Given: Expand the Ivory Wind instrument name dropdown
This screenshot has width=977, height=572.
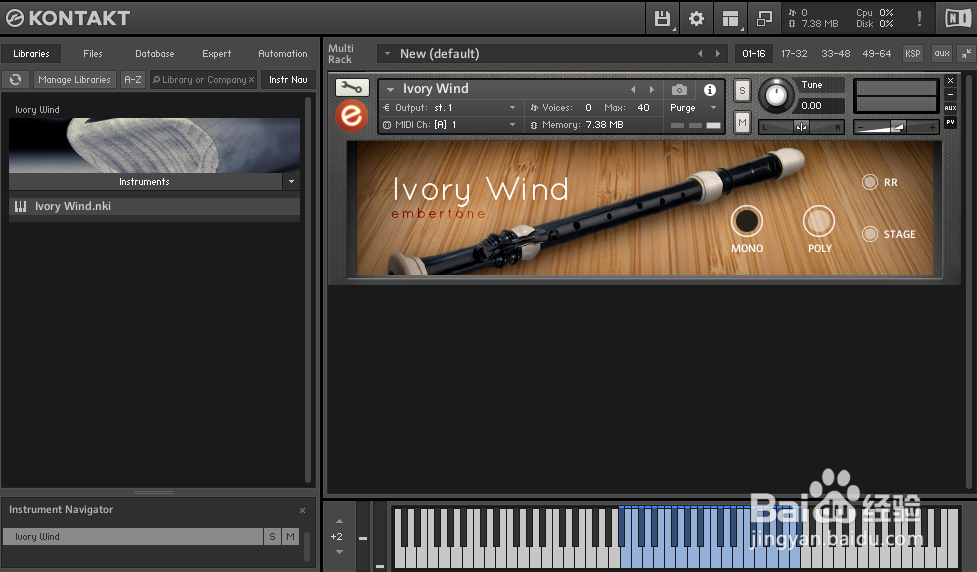Looking at the screenshot, I should coord(390,89).
